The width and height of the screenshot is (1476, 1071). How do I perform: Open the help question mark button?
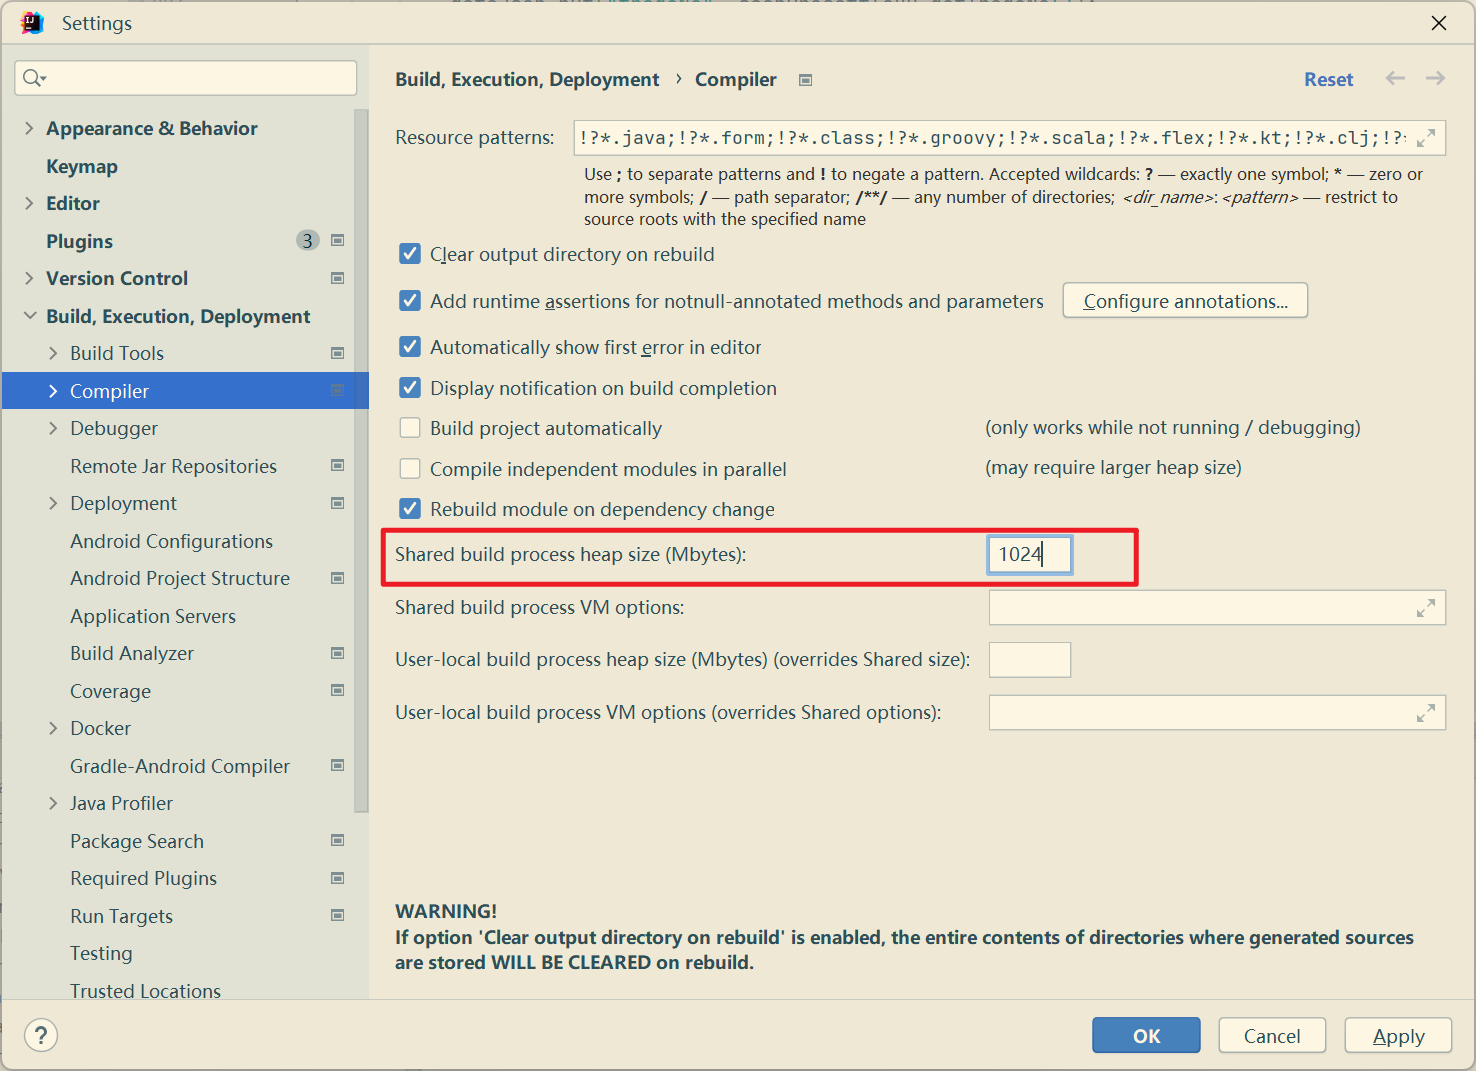[x=41, y=1035]
